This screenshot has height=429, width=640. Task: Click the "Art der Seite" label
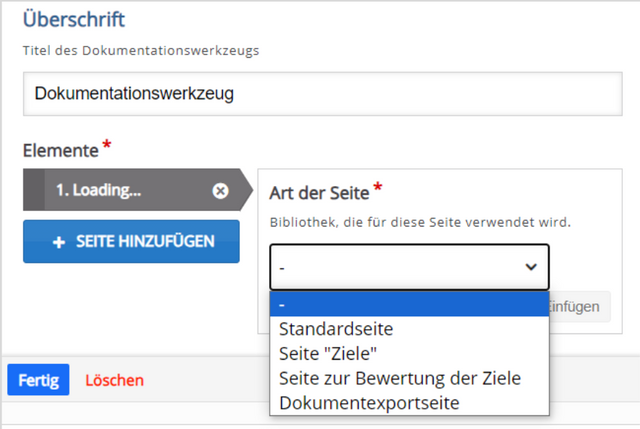(x=319, y=193)
